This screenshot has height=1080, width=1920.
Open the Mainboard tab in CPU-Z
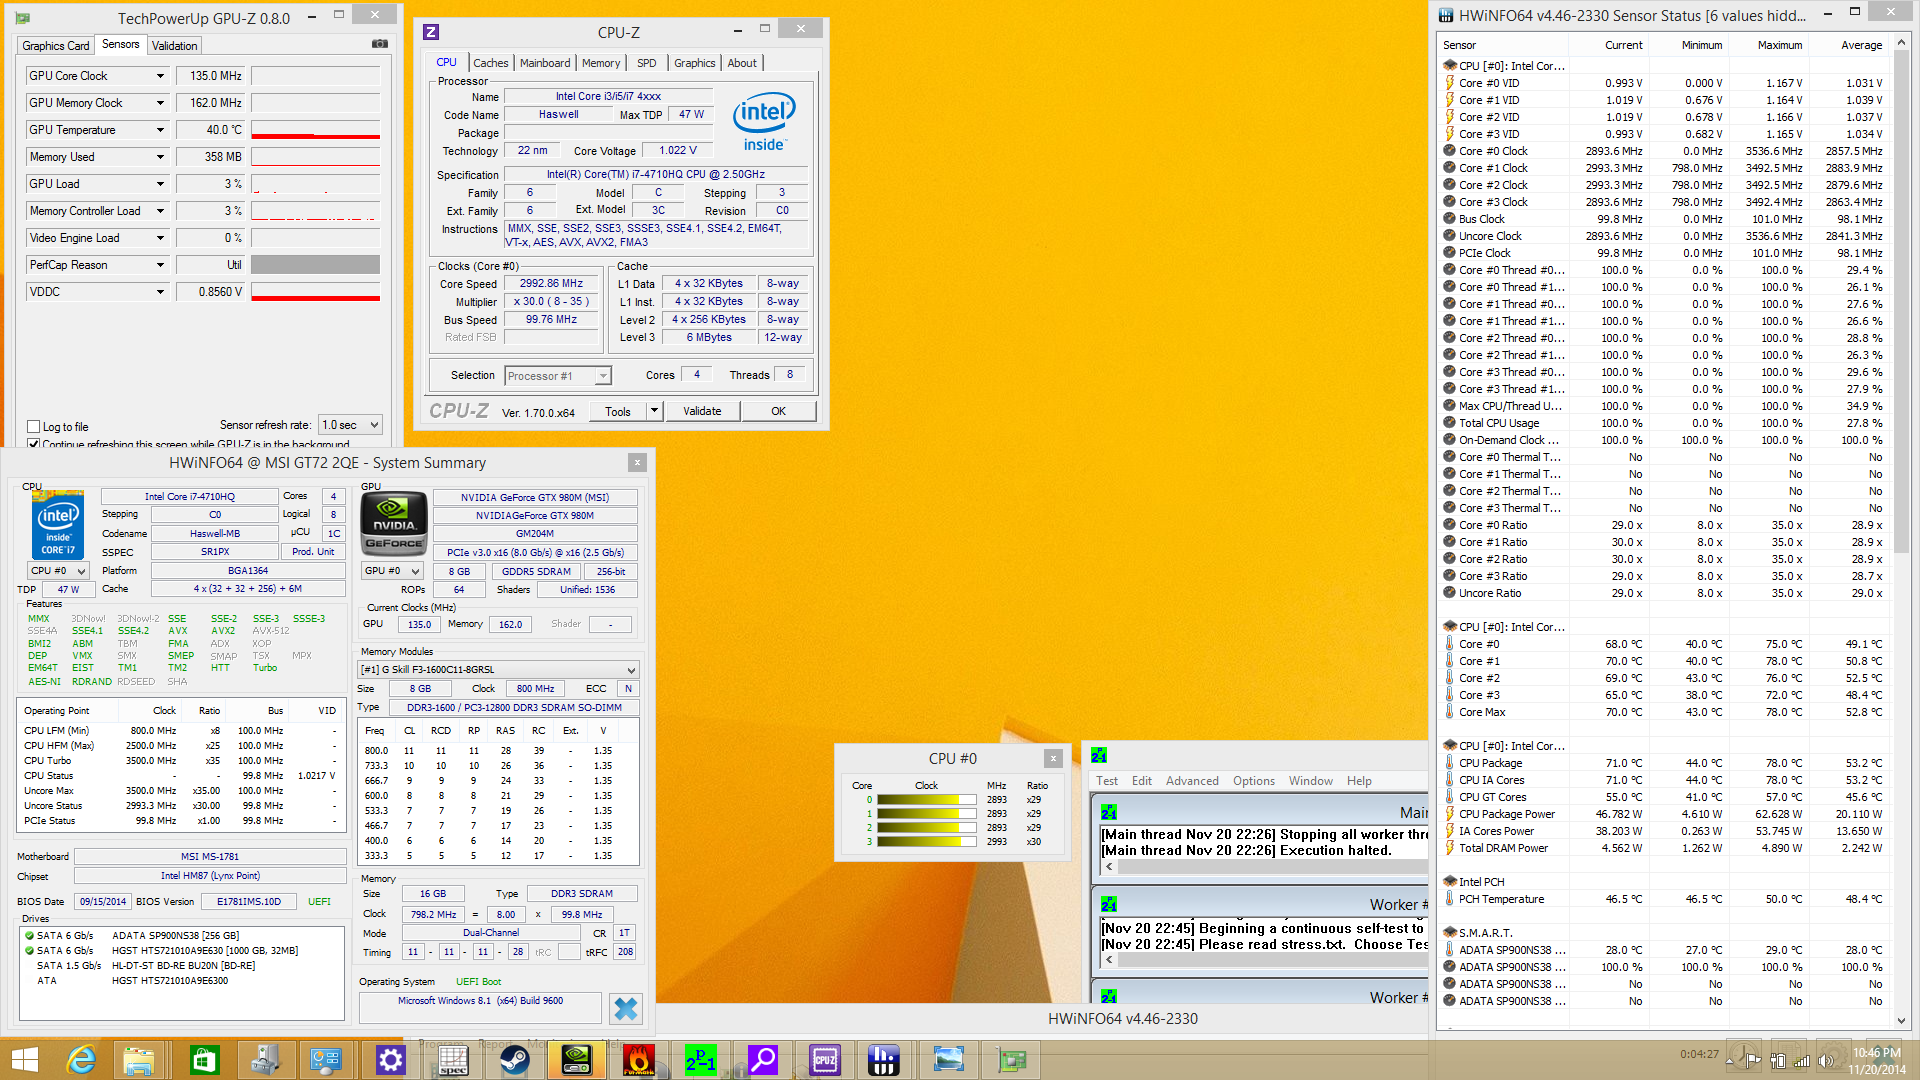[545, 63]
